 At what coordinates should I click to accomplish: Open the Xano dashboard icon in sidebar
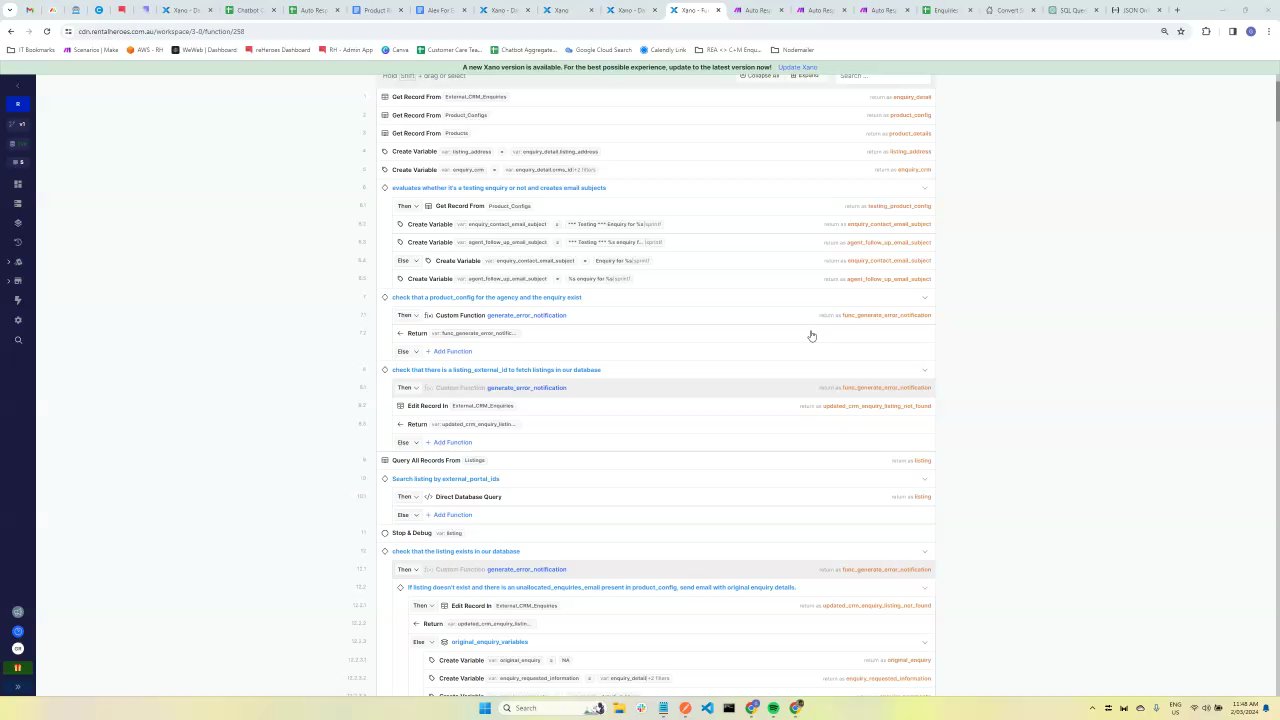click(x=18, y=184)
